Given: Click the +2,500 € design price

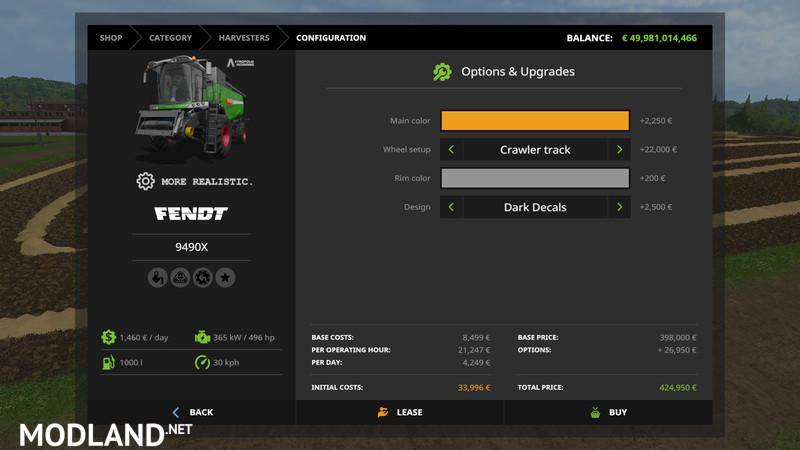Looking at the screenshot, I should (656, 207).
